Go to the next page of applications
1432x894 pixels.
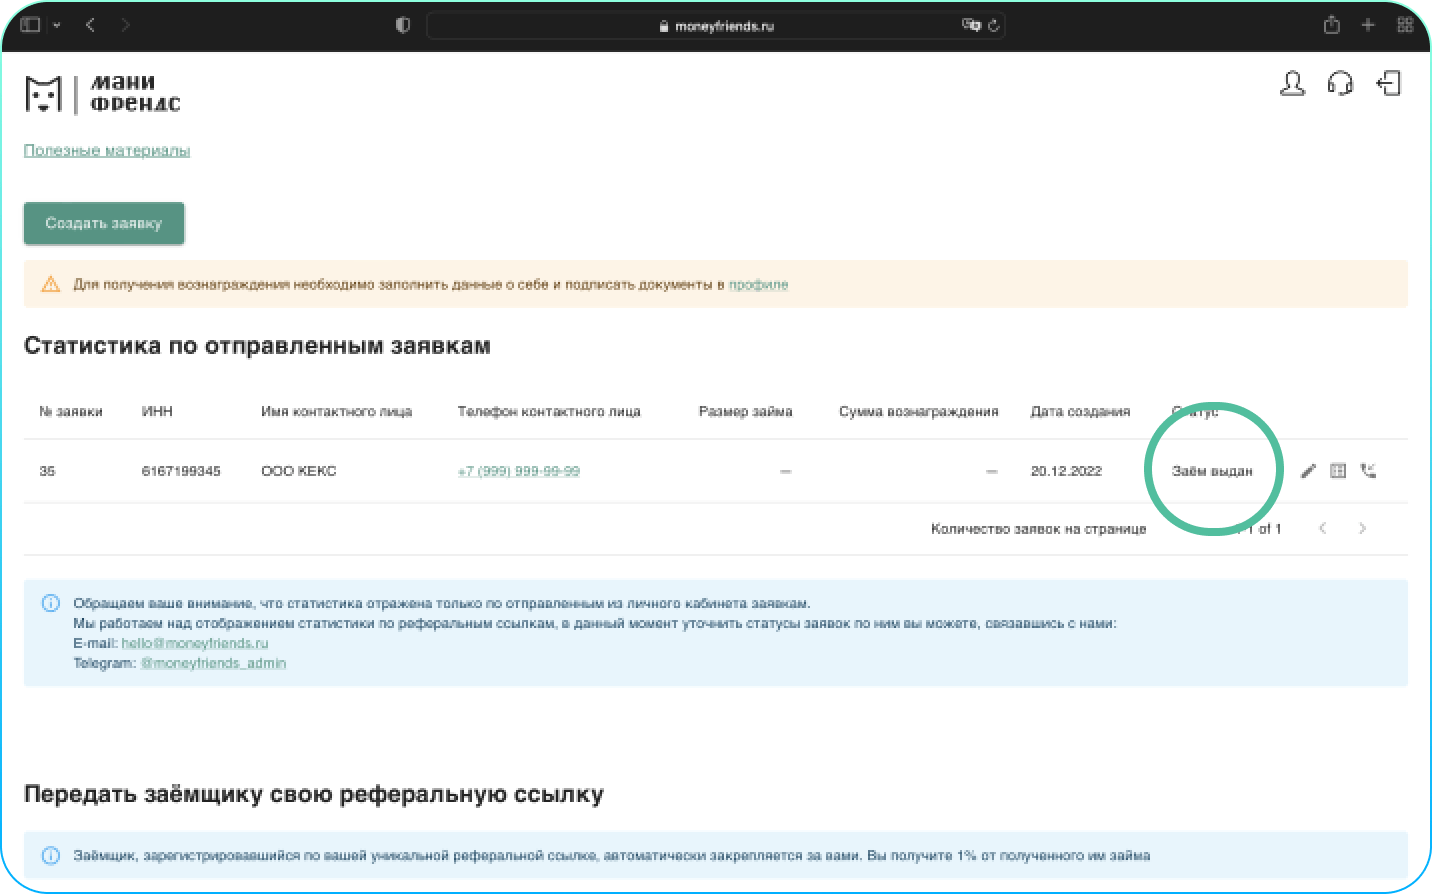pos(1362,528)
